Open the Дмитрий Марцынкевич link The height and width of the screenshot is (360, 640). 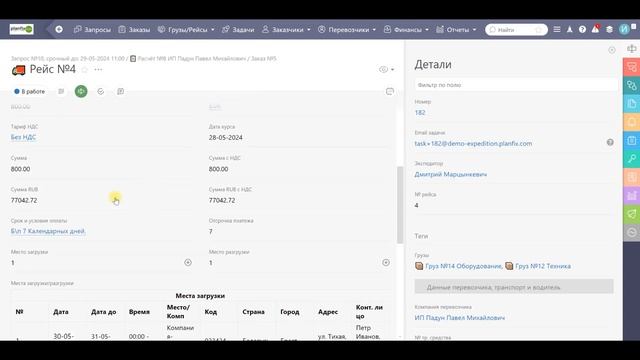(x=451, y=174)
